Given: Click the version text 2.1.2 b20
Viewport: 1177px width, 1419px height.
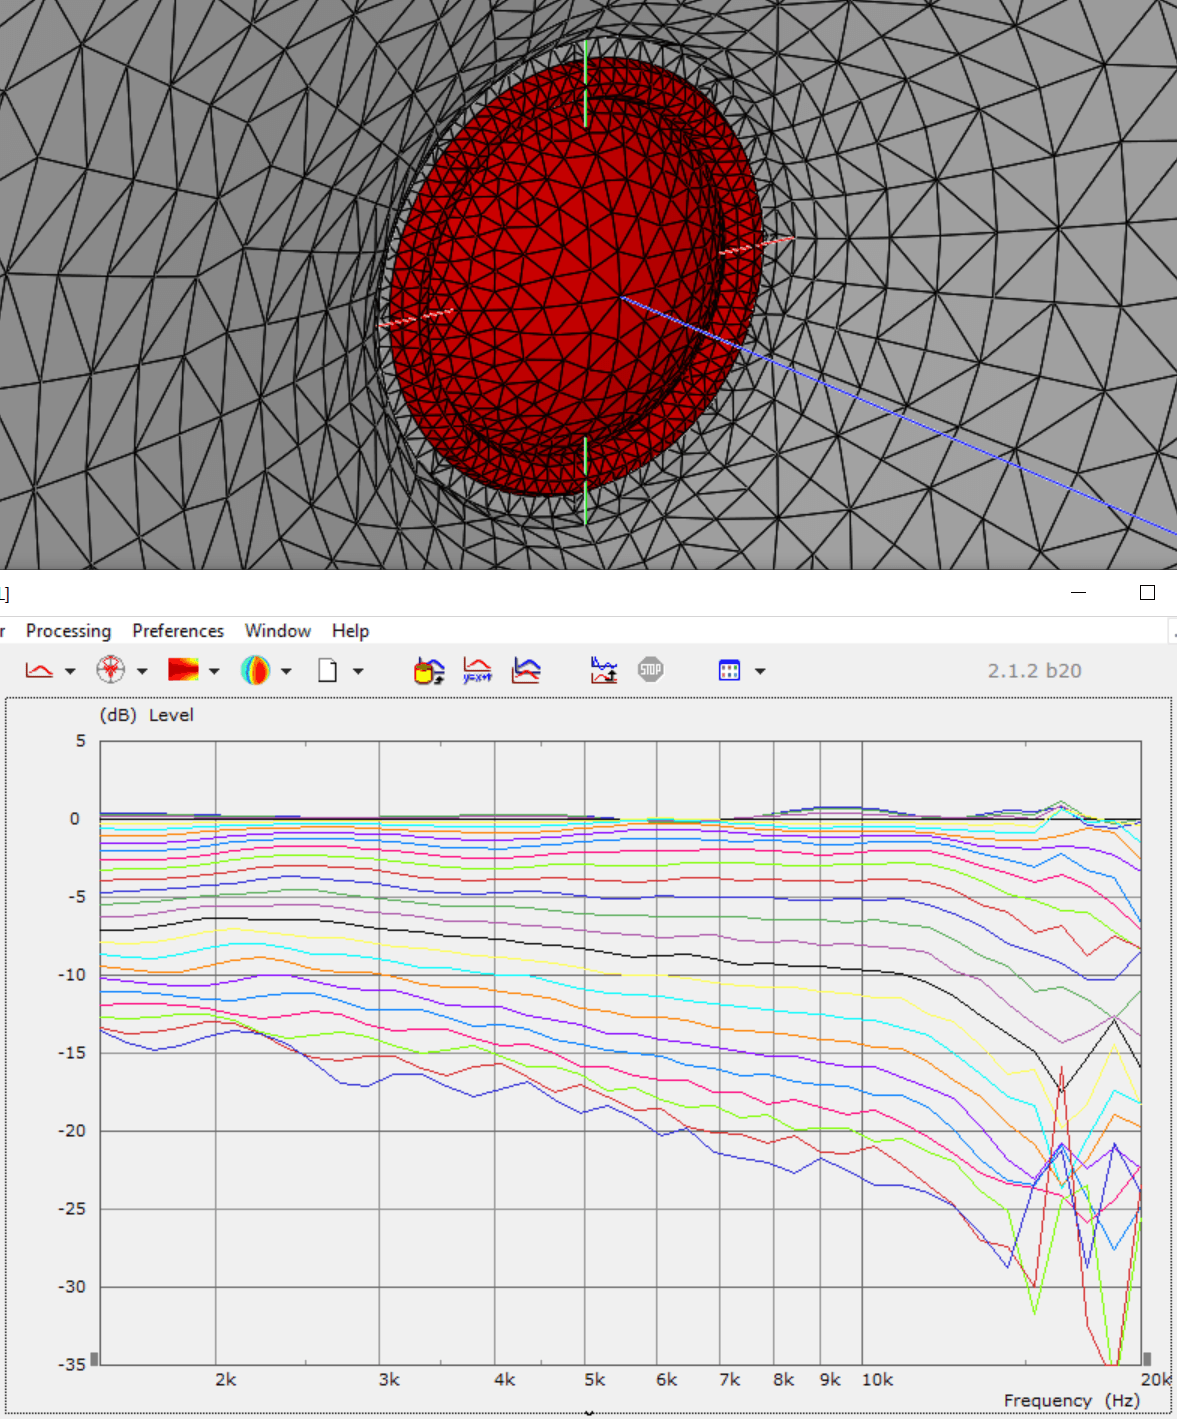Looking at the screenshot, I should tap(1035, 671).
